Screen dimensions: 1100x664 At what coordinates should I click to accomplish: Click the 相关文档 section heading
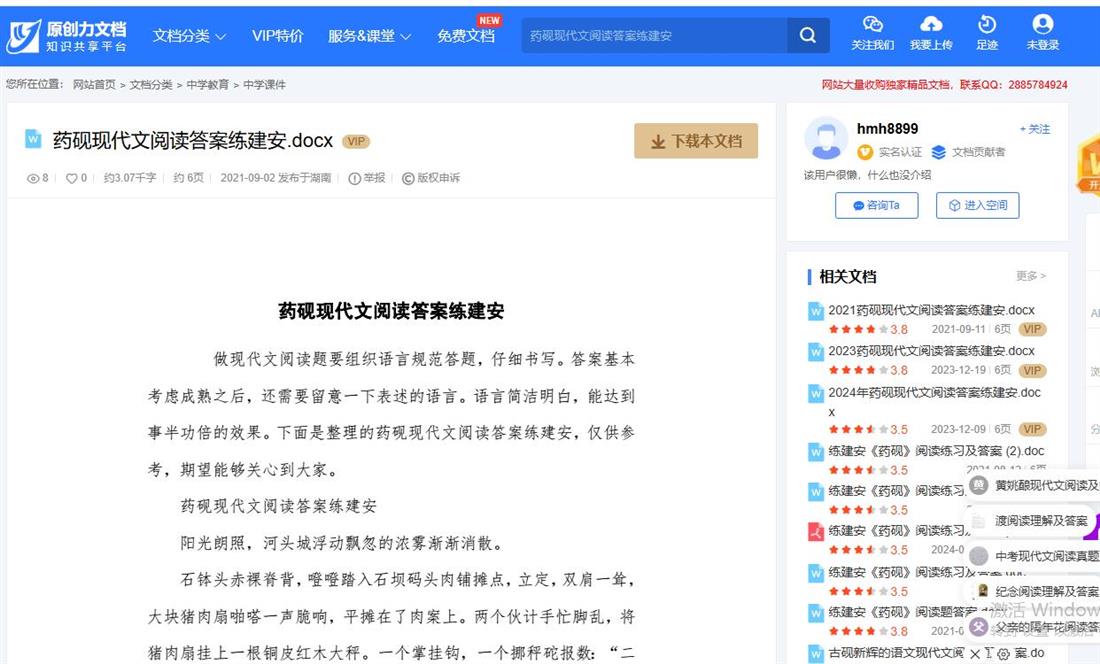[847, 276]
